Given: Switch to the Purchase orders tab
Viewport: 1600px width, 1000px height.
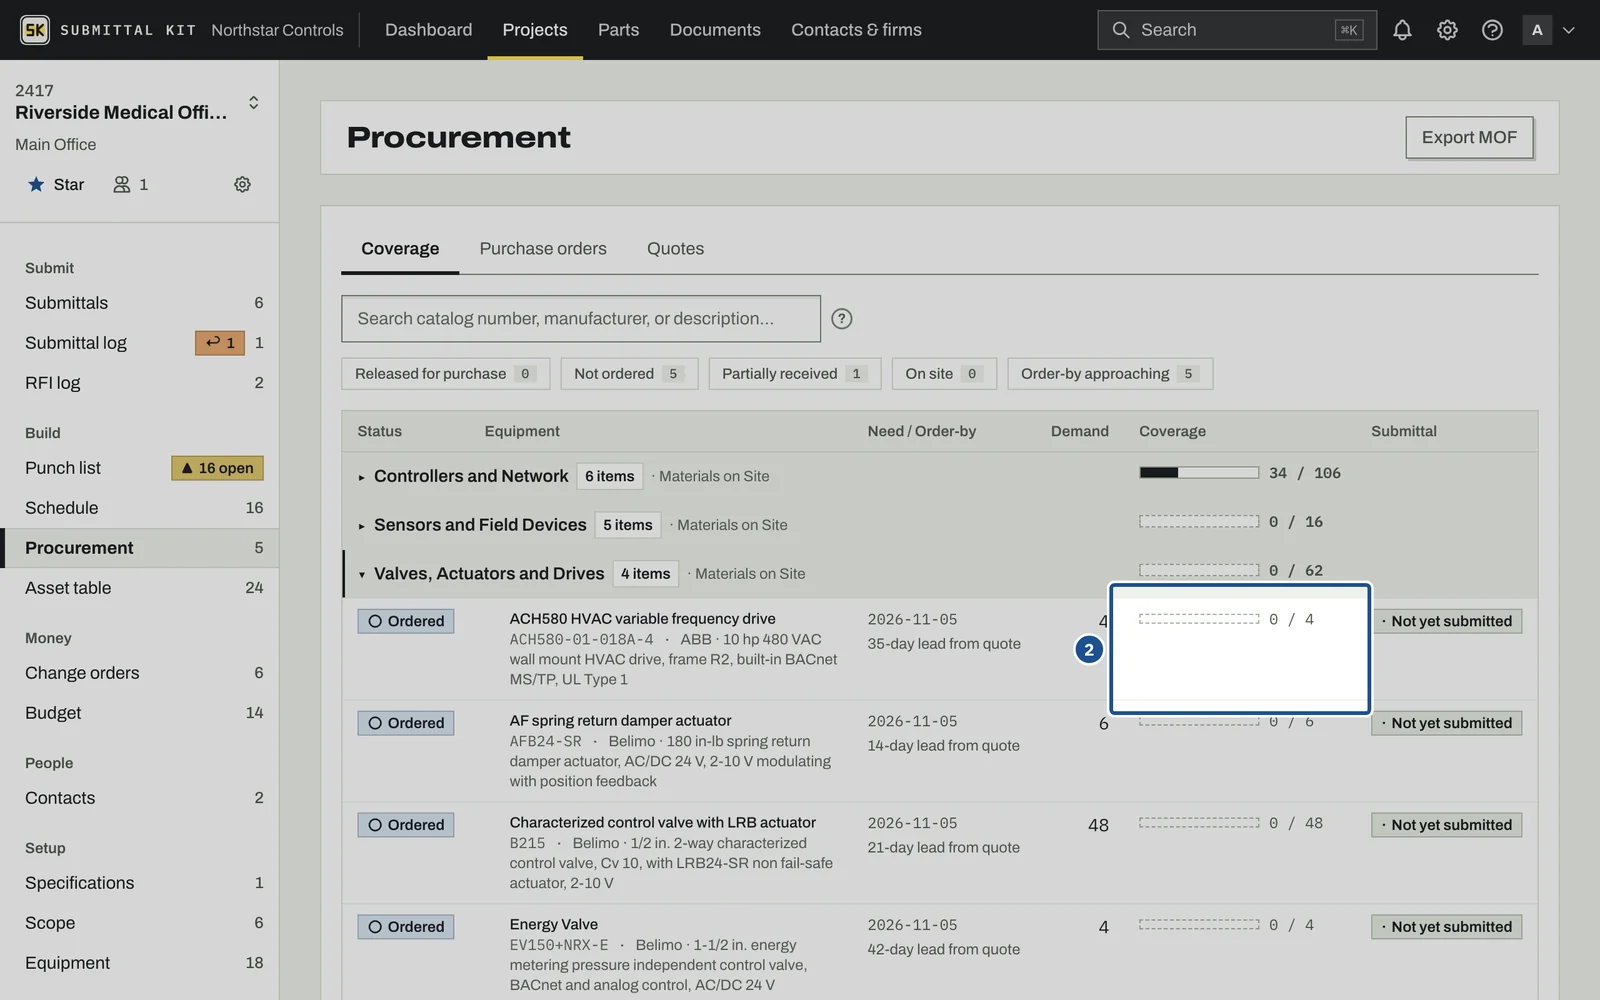Looking at the screenshot, I should coord(543,248).
